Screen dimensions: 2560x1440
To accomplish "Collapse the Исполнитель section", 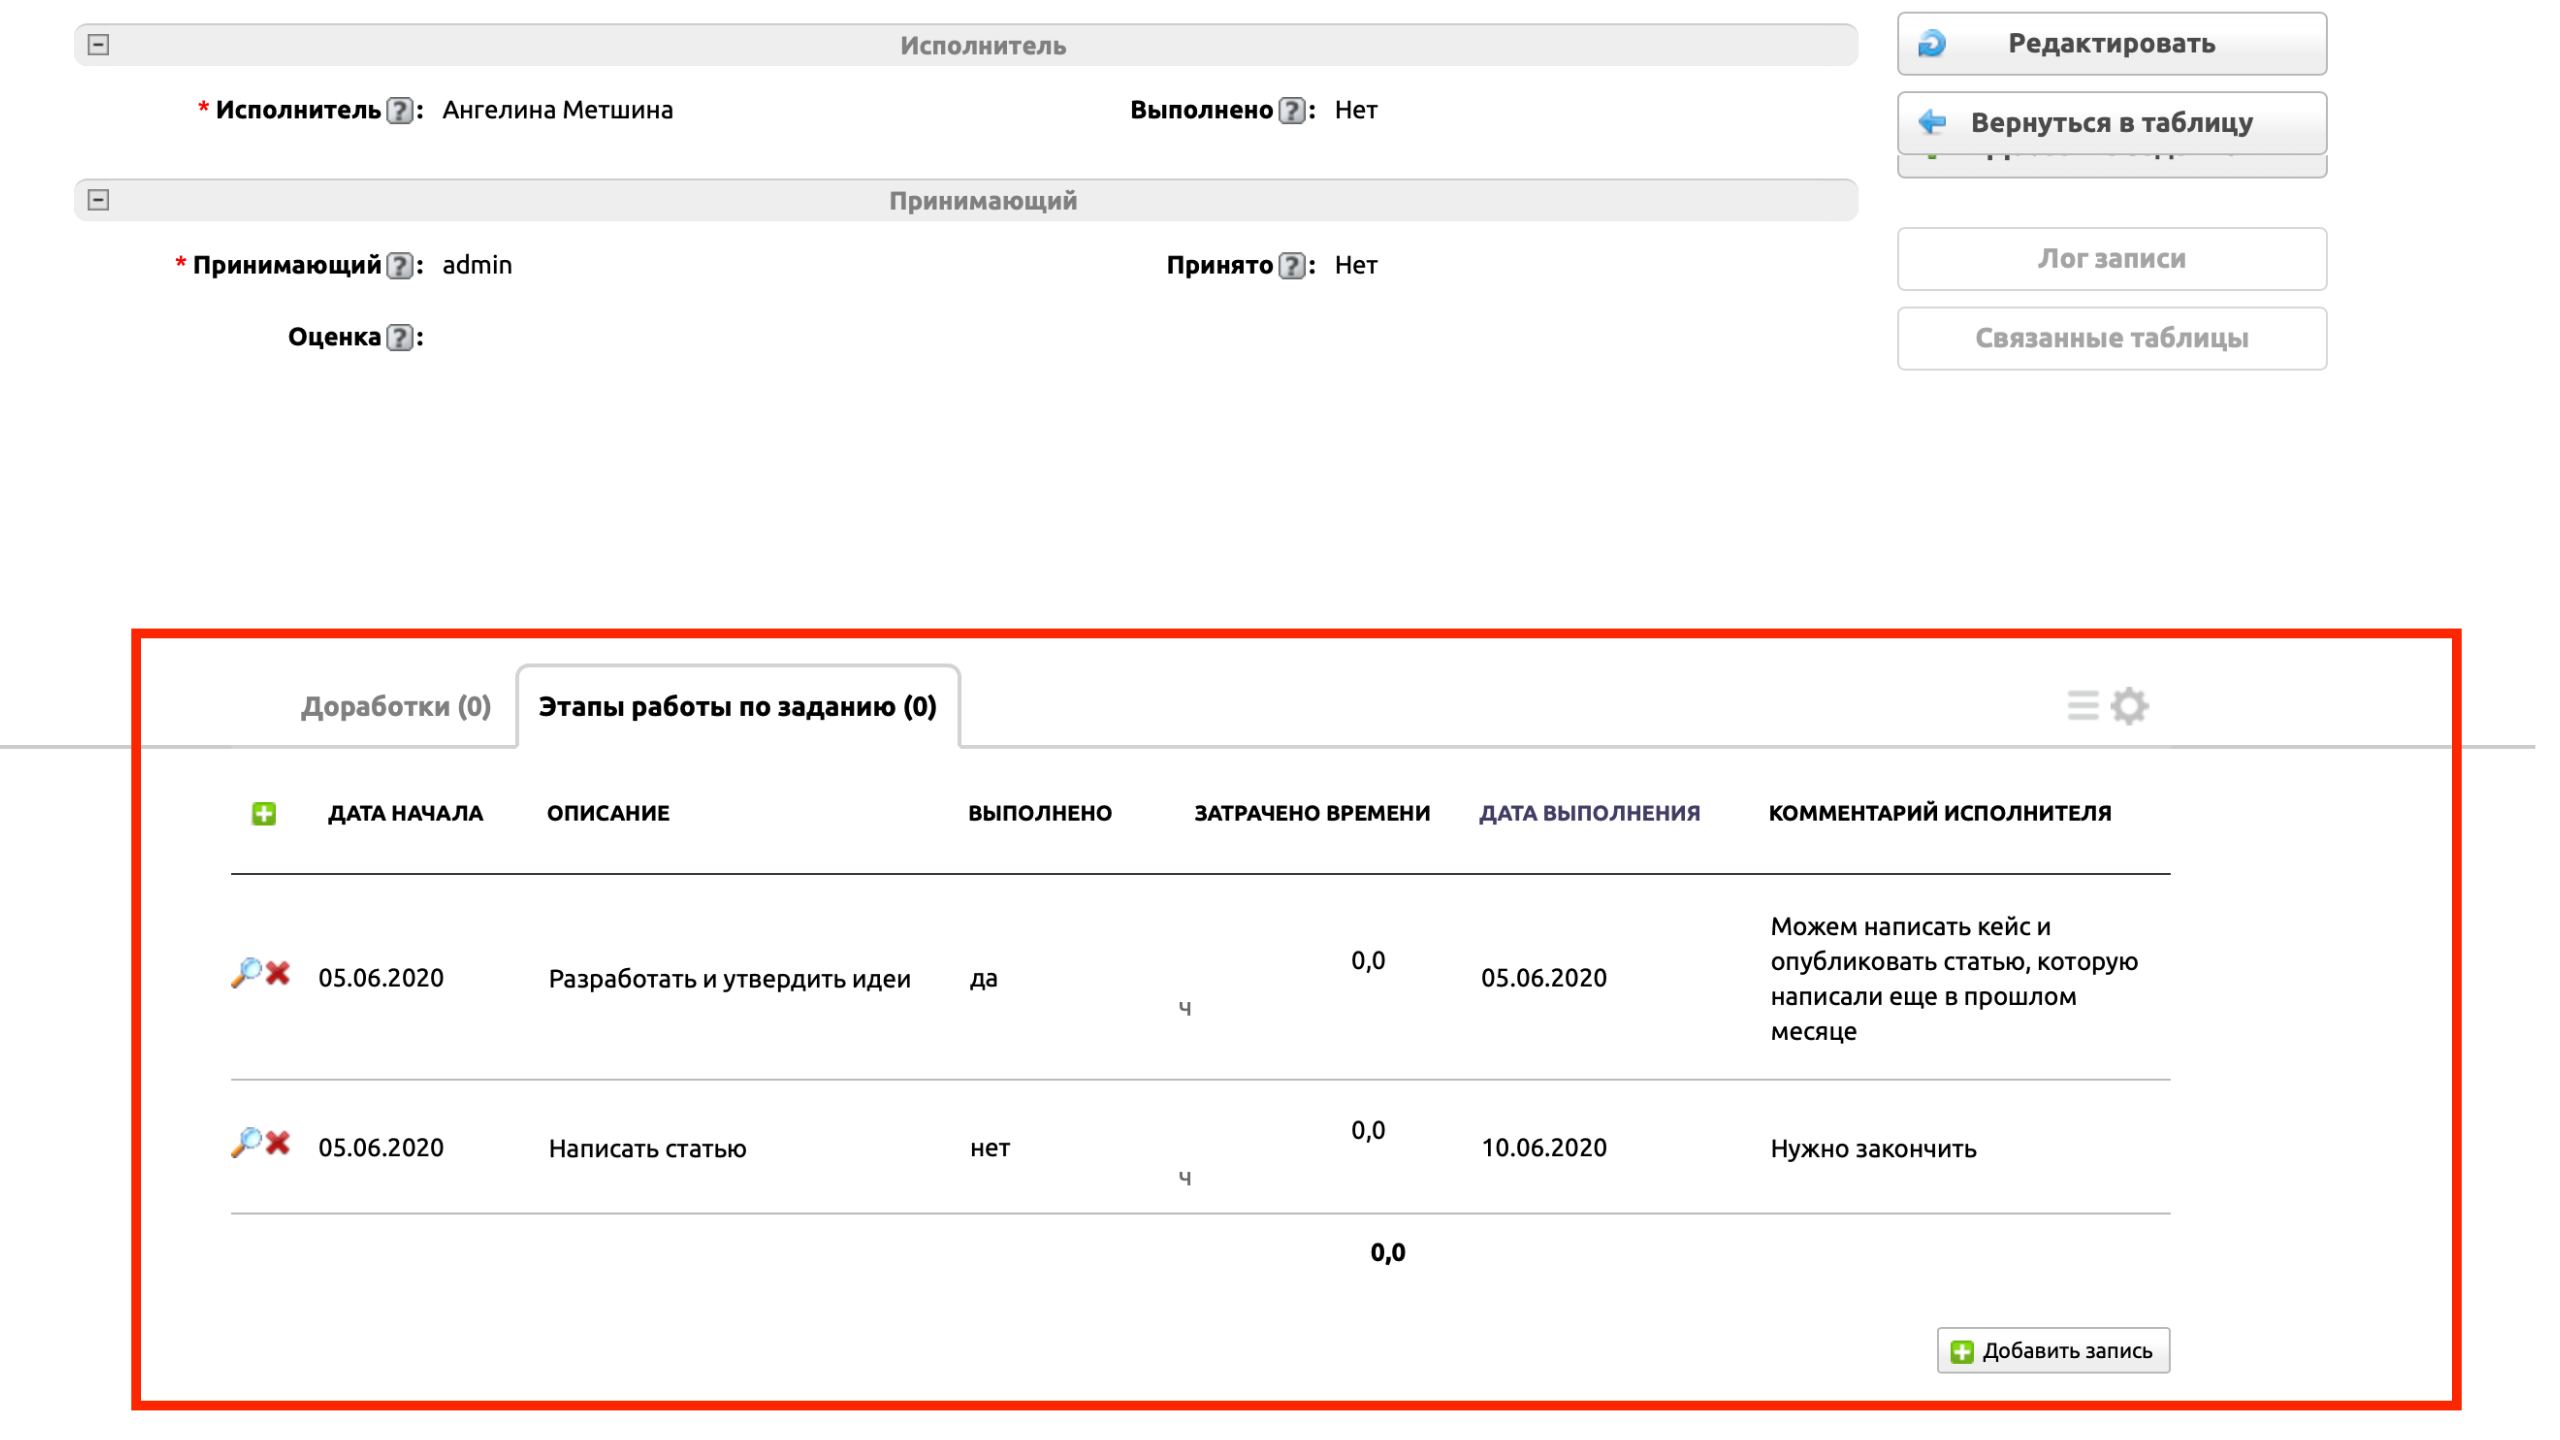I will click(98, 45).
